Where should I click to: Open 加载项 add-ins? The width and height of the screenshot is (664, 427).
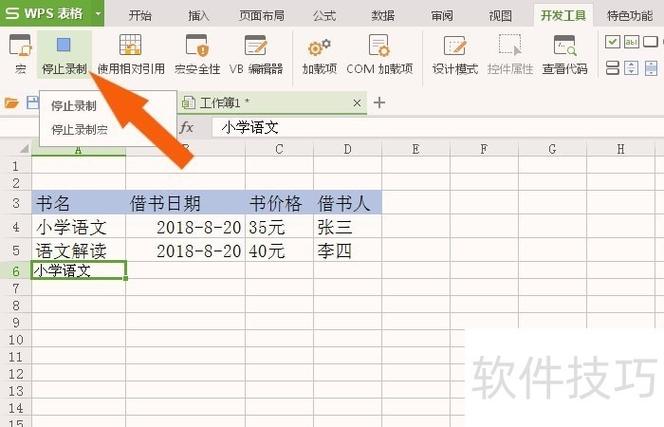(320, 54)
